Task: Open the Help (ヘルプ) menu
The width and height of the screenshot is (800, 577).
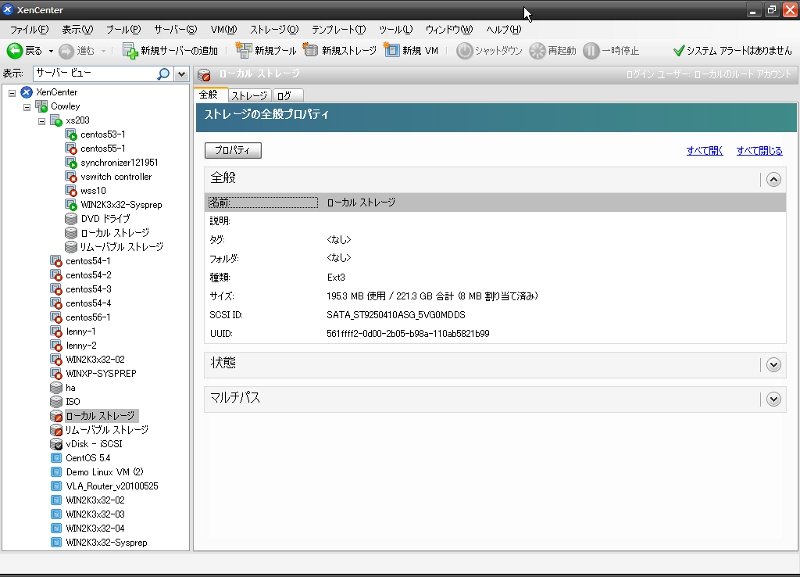Action: pos(503,30)
